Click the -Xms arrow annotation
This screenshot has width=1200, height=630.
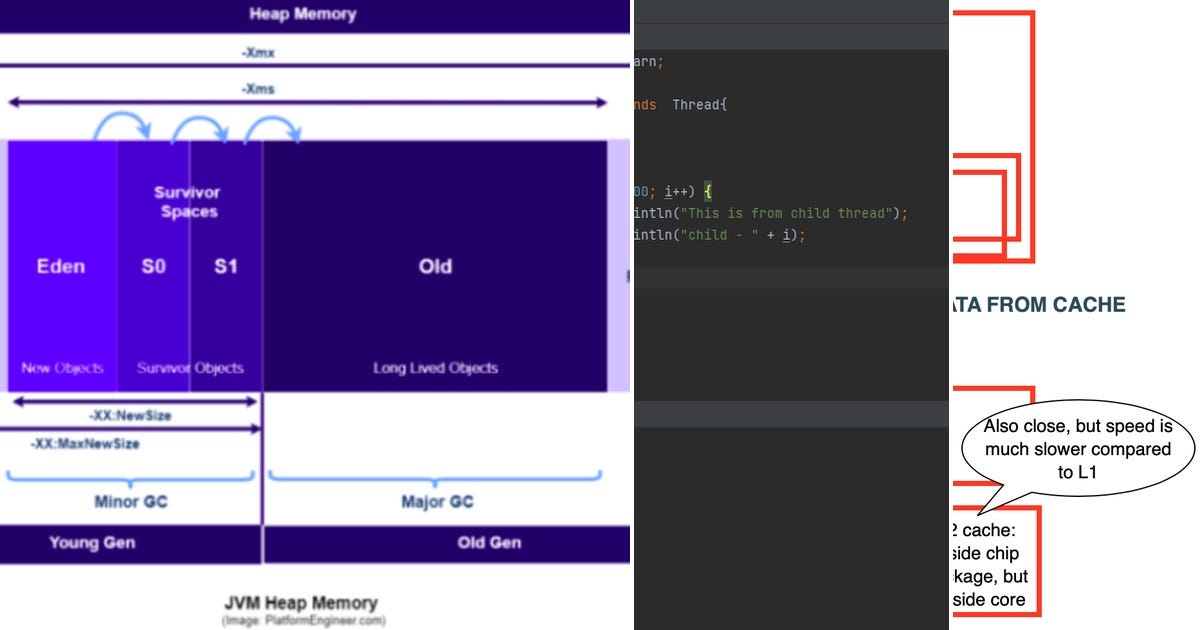coord(258,88)
